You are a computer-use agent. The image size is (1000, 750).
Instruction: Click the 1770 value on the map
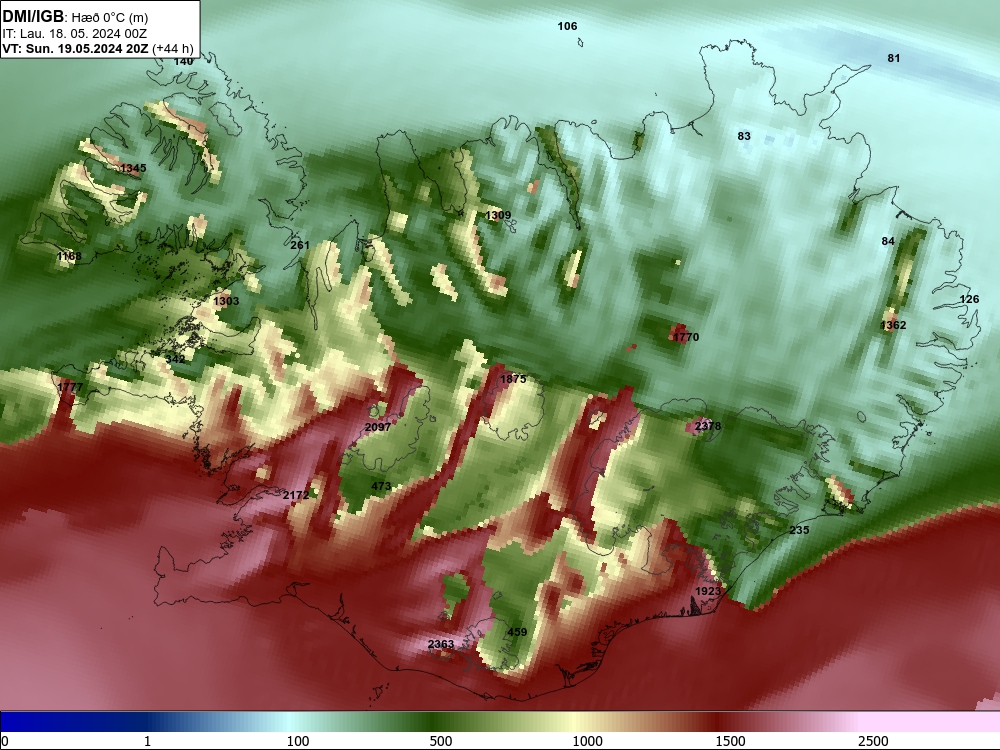coord(686,337)
